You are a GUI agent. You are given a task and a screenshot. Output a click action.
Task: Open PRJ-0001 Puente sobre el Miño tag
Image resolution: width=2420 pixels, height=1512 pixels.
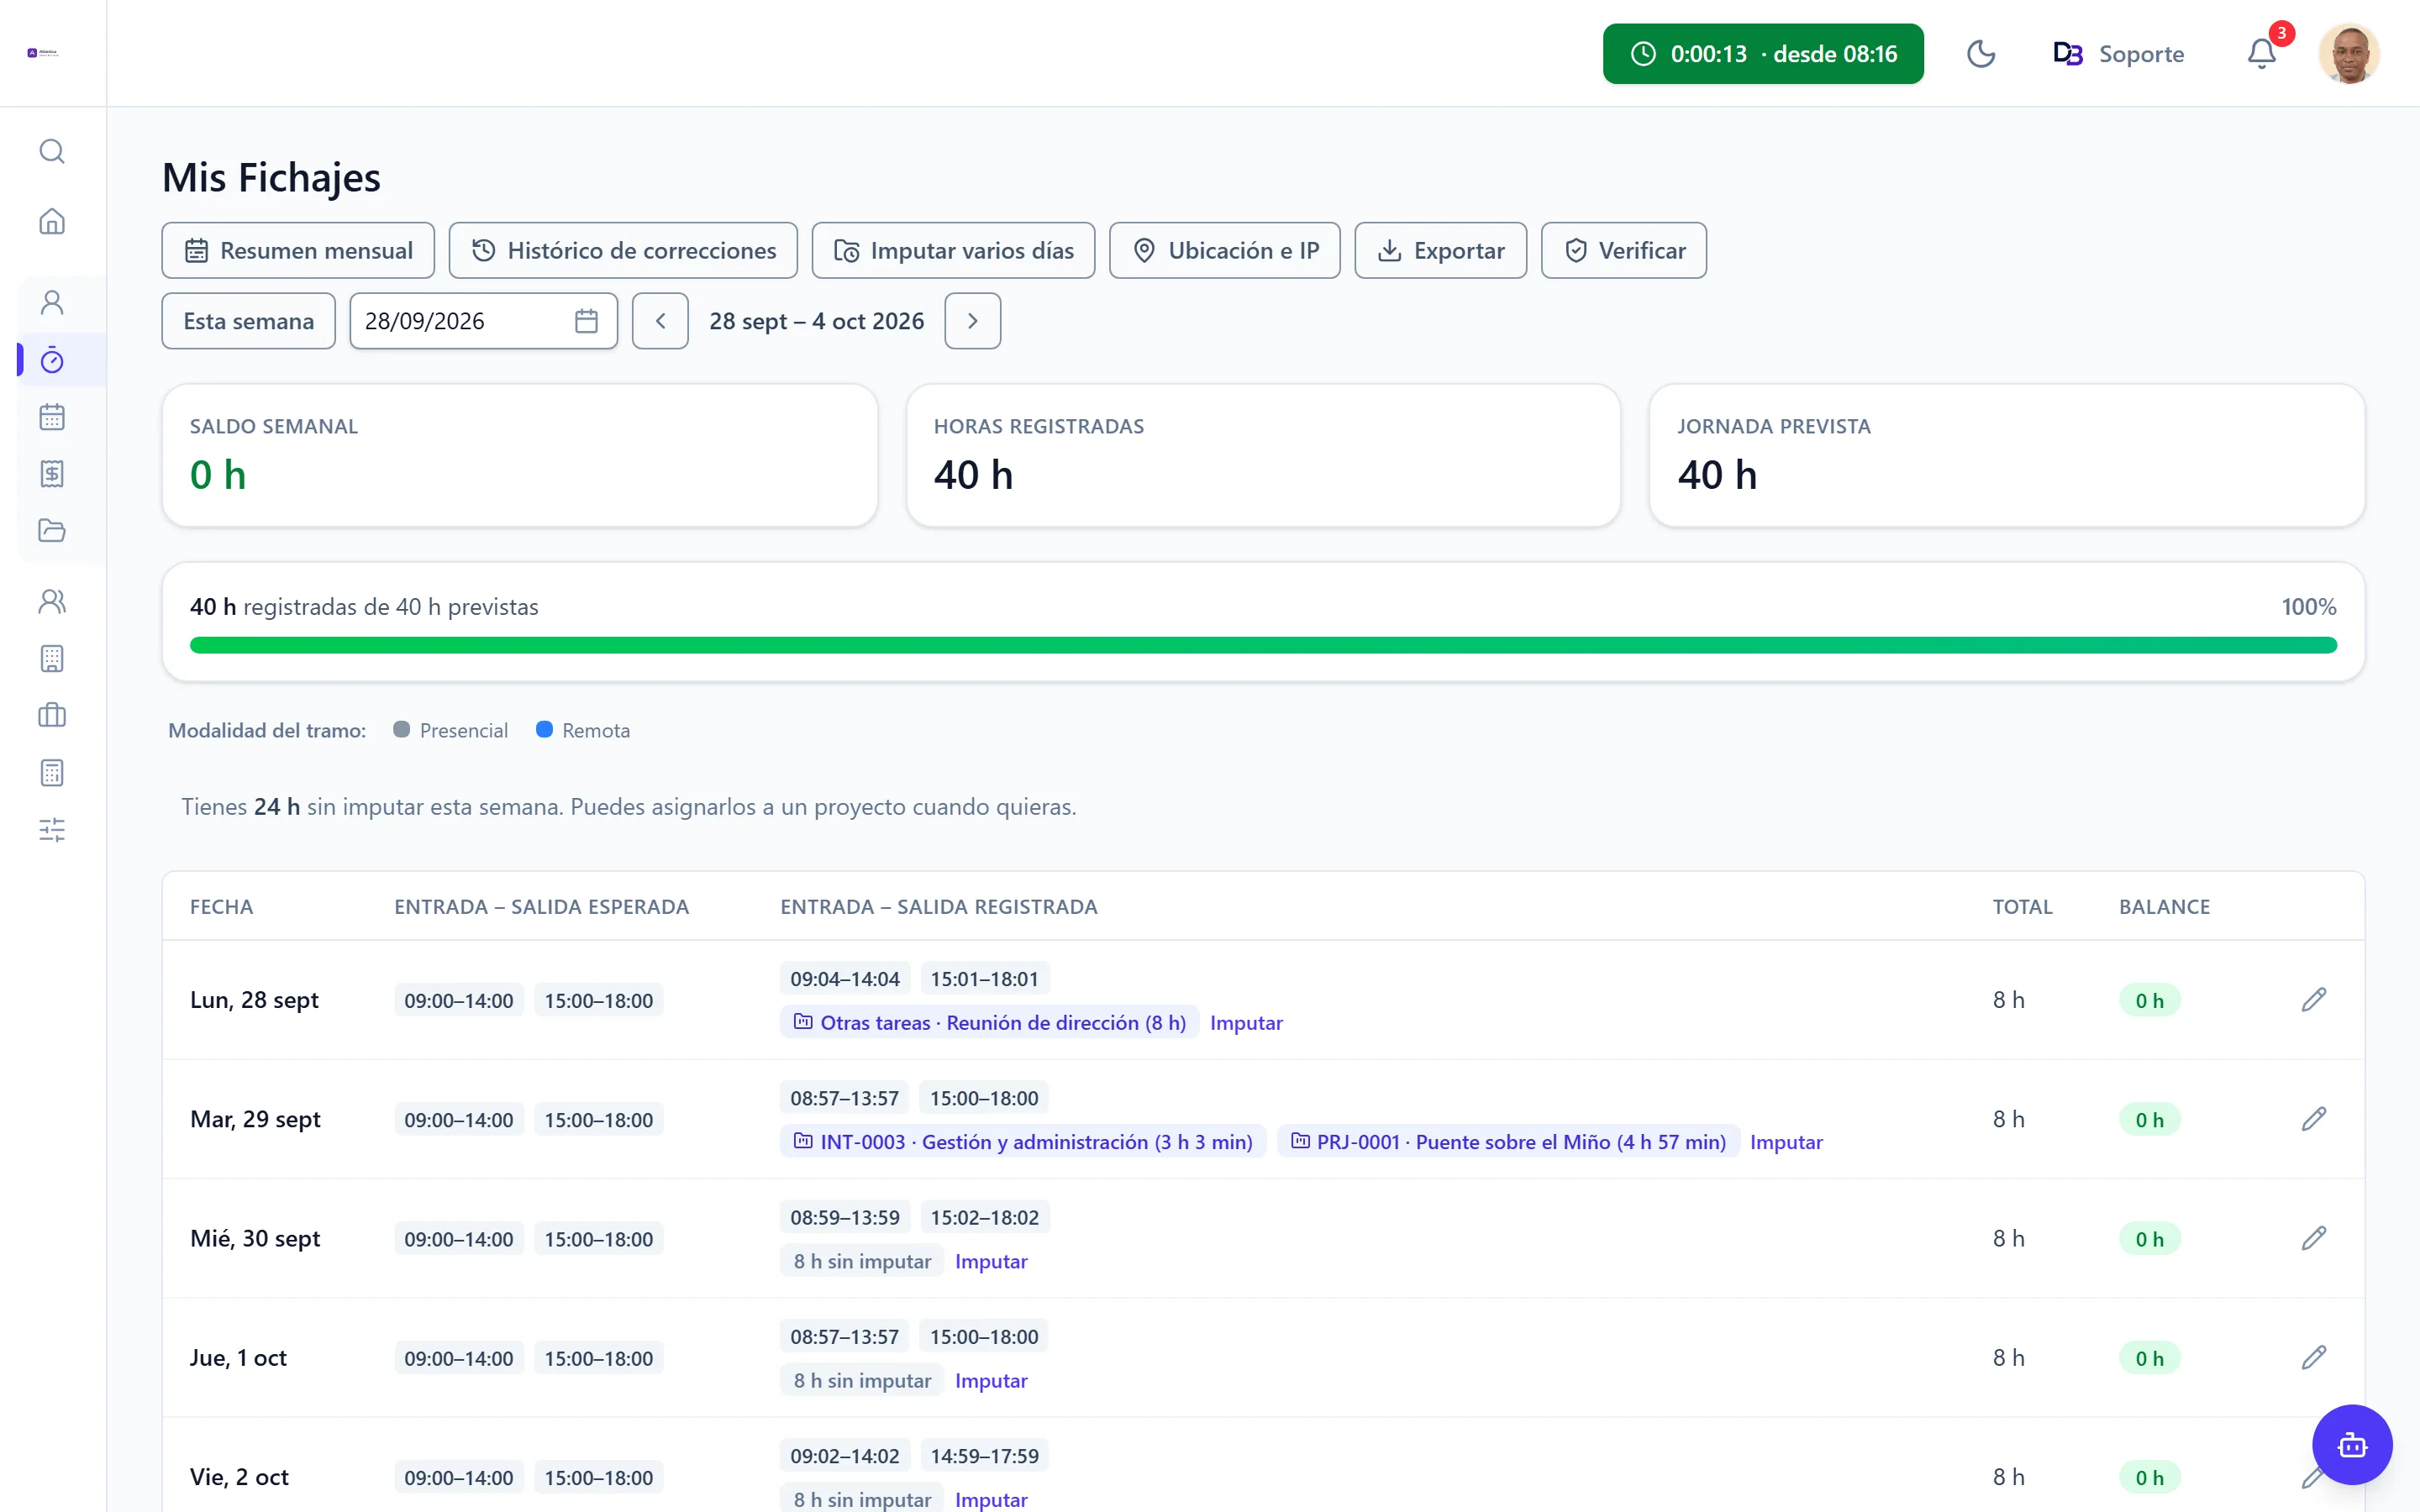(x=1508, y=1141)
